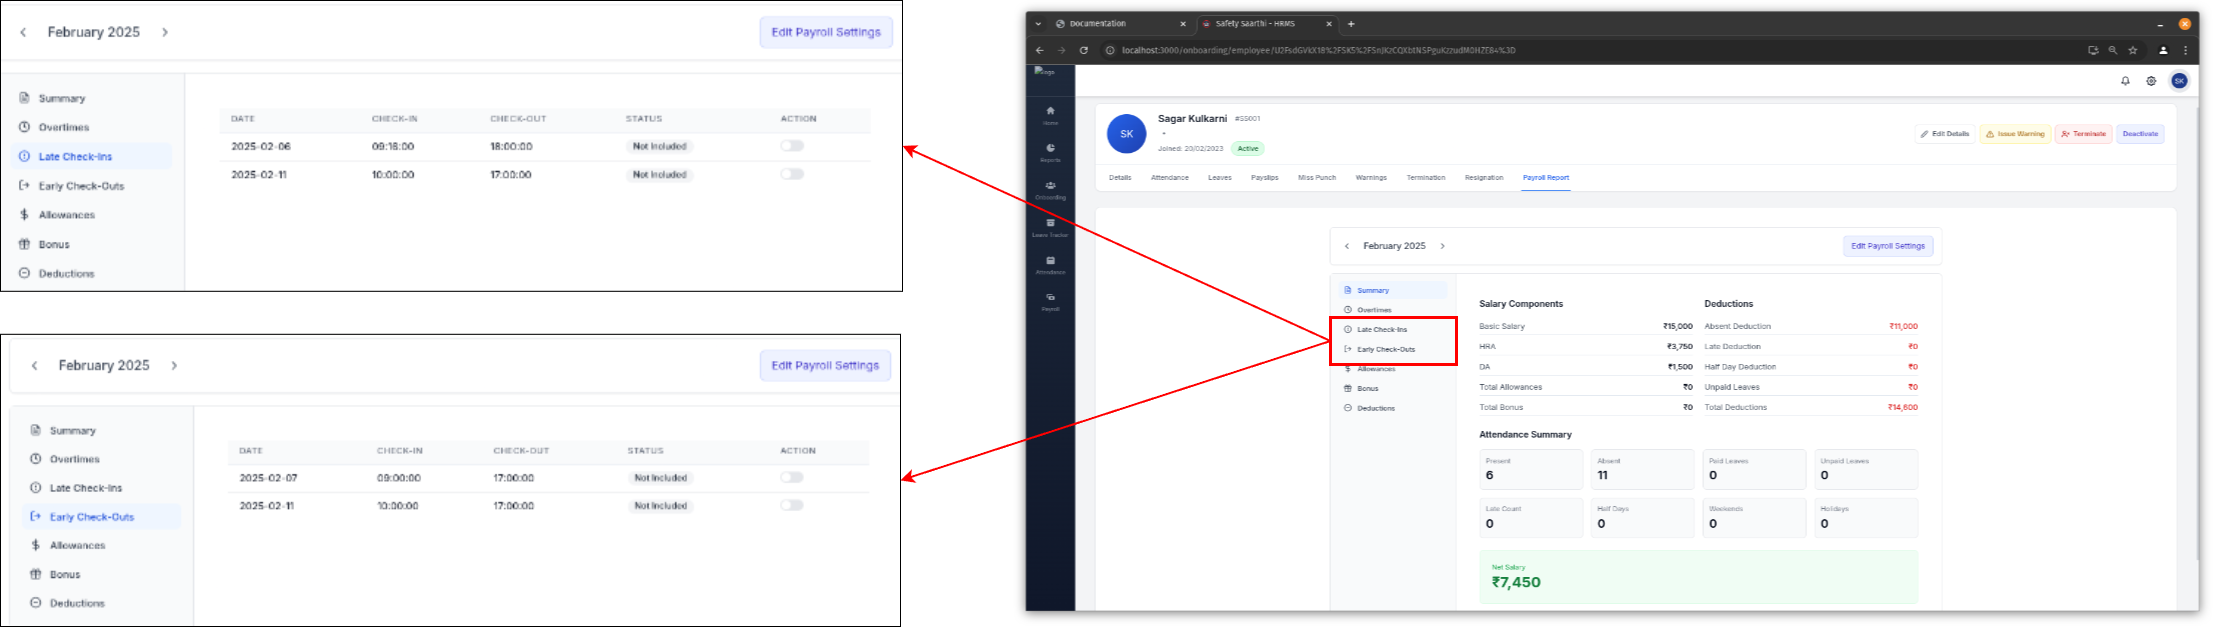Click the Issue Warning button
2213x627 pixels.
pos(2015,134)
